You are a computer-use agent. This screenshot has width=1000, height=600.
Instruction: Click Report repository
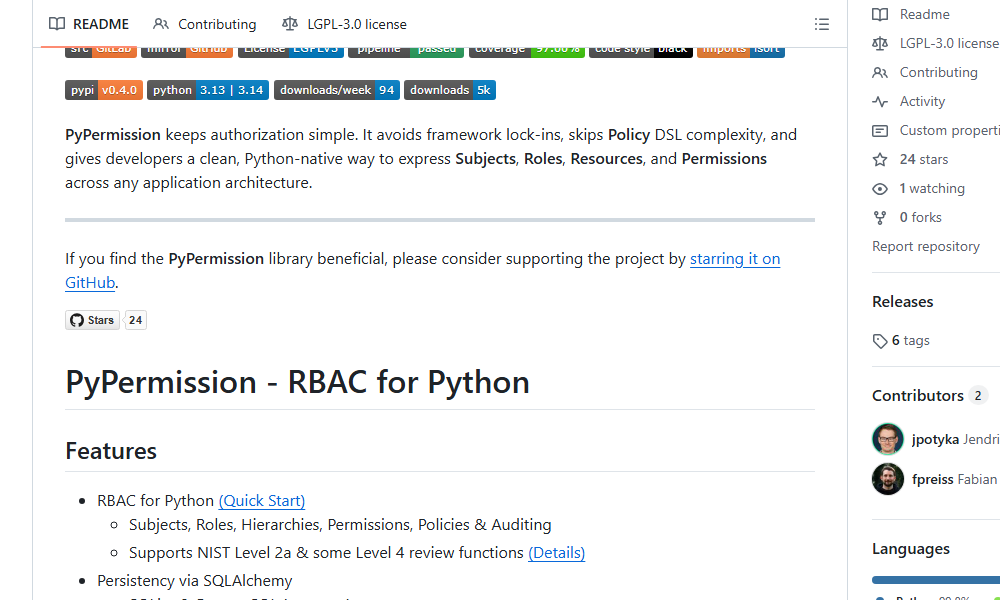pyautogui.click(x=925, y=246)
